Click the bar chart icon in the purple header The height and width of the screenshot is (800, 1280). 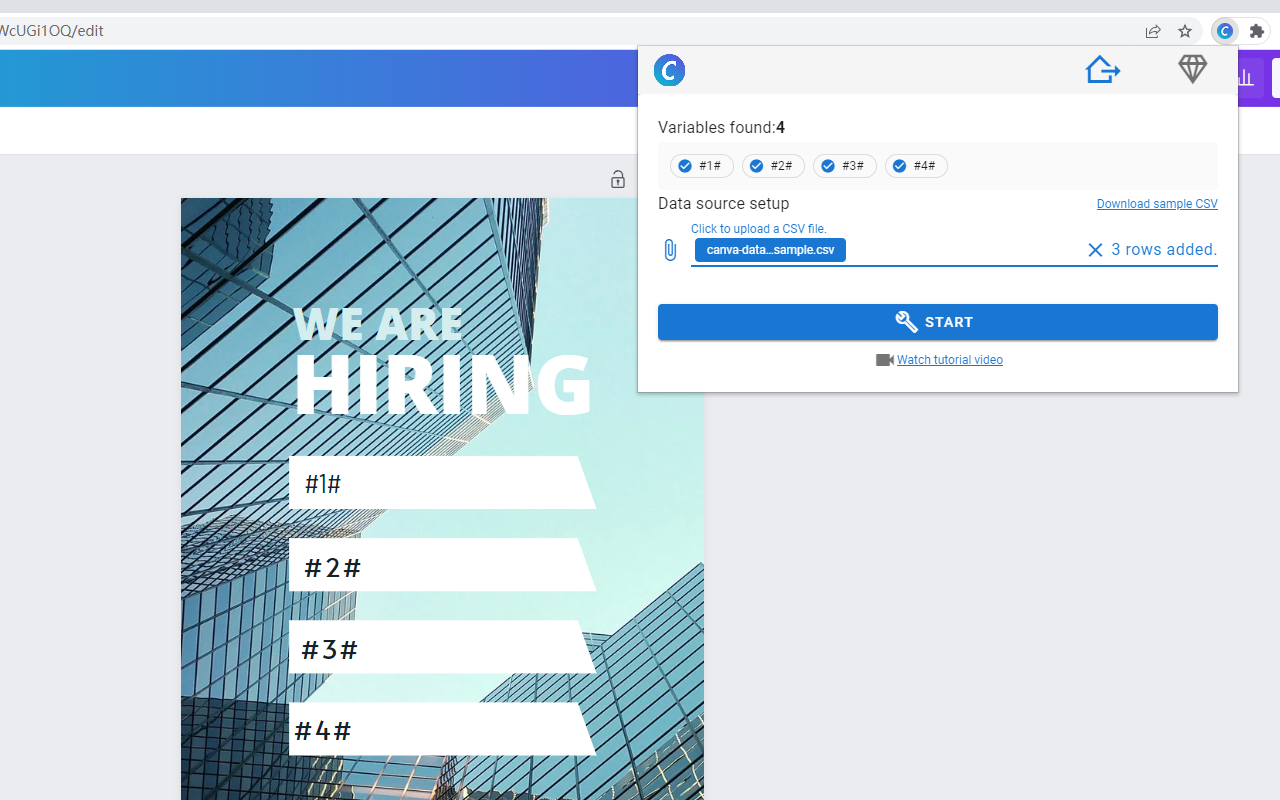click(x=1244, y=78)
